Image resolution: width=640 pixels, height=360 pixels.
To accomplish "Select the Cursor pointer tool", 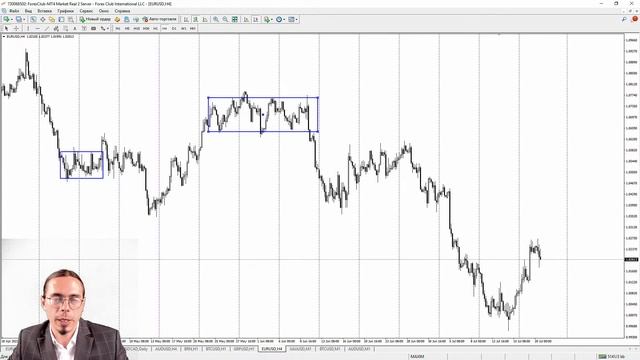I will coord(6,29).
